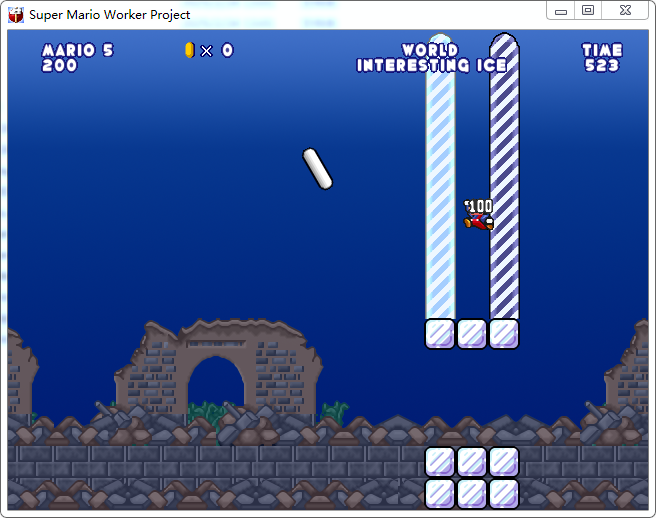Click the coin count value 0
Viewport: 656px width, 518px height.
point(227,50)
